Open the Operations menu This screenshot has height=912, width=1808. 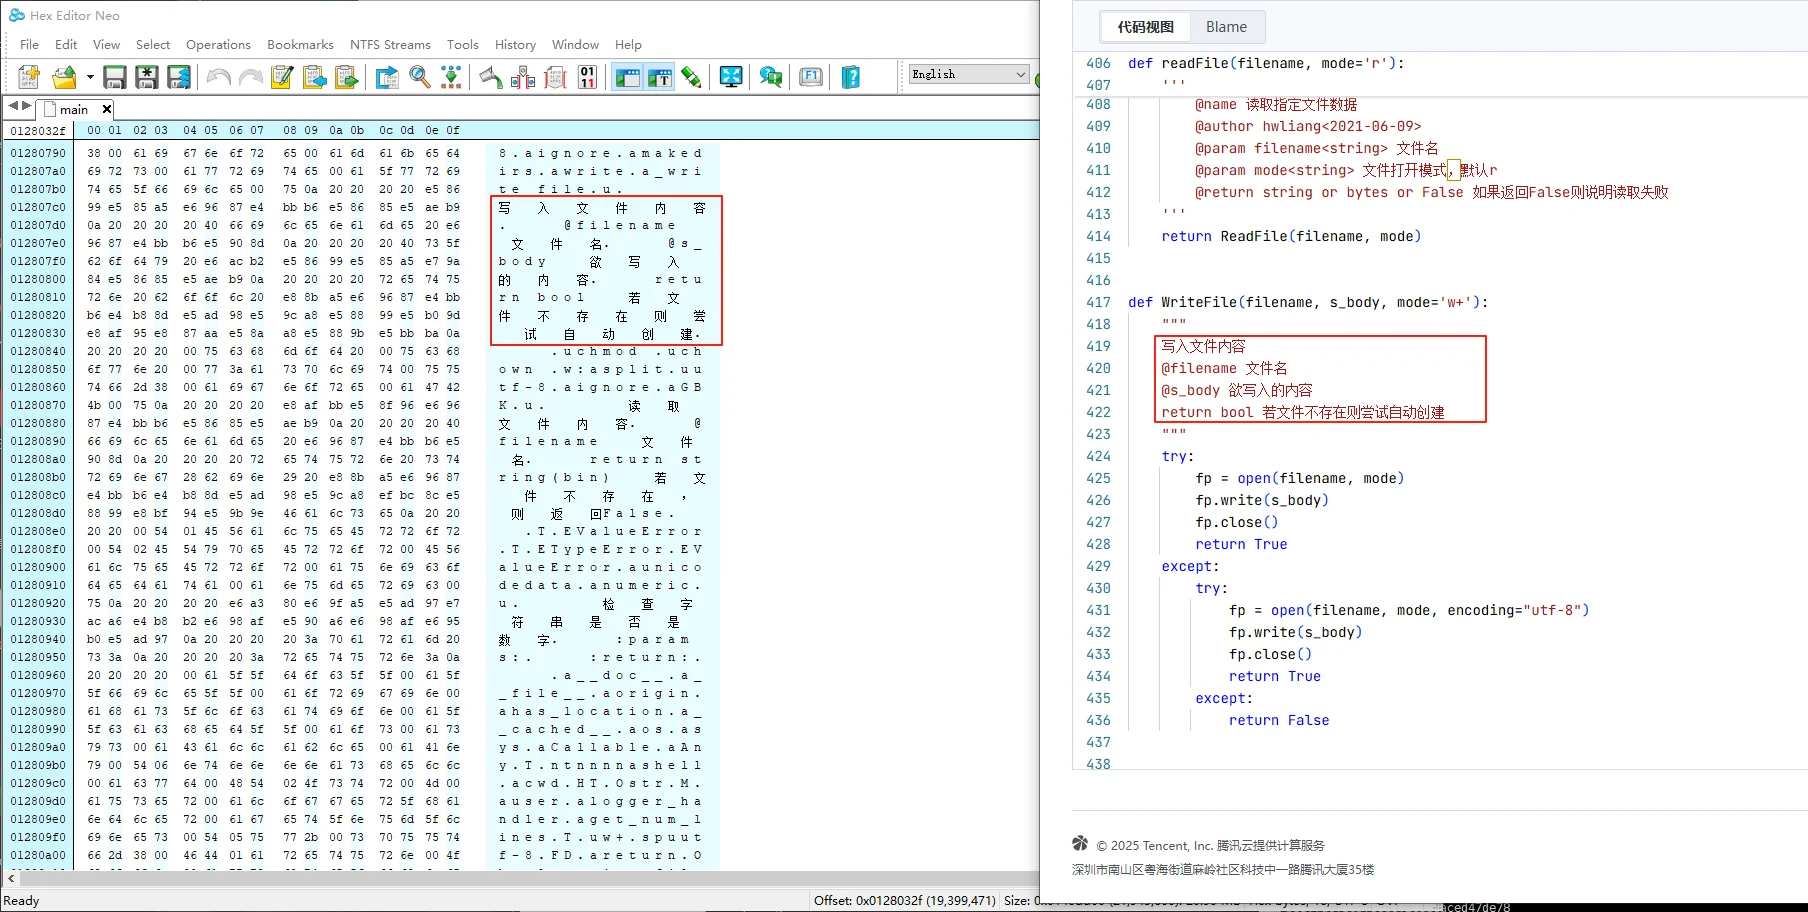tap(218, 45)
